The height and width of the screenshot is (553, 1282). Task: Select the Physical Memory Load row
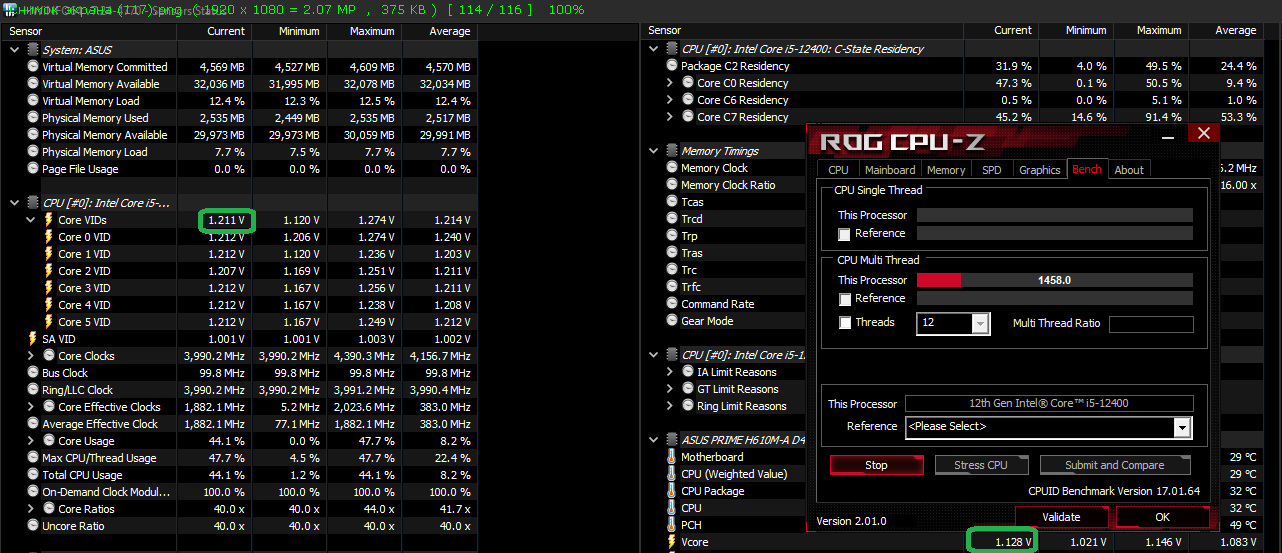[x=238, y=152]
